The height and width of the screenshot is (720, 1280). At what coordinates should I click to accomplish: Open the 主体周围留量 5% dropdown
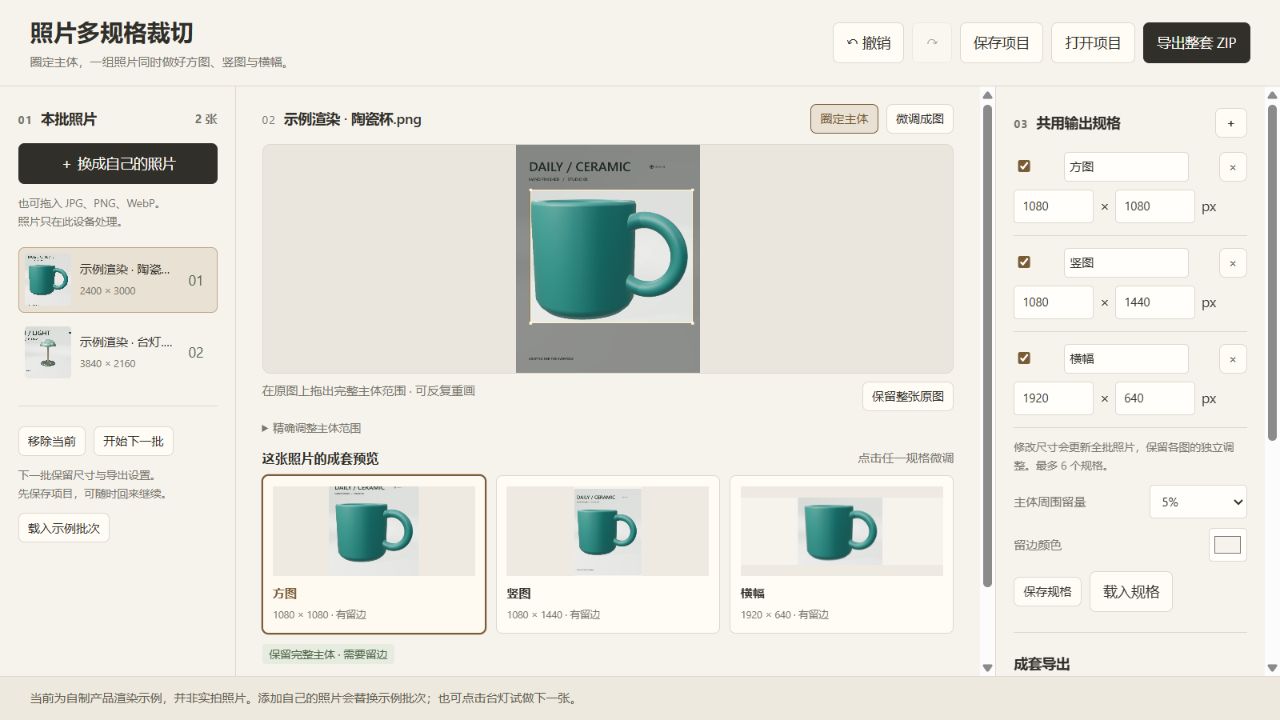pos(1198,502)
